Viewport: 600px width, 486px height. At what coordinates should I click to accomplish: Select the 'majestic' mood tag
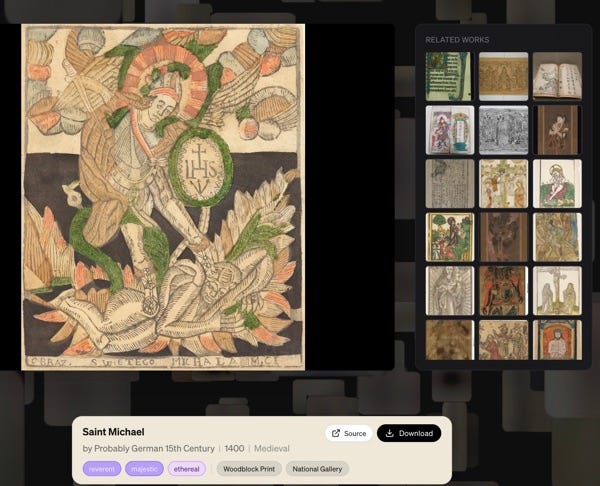(144, 469)
